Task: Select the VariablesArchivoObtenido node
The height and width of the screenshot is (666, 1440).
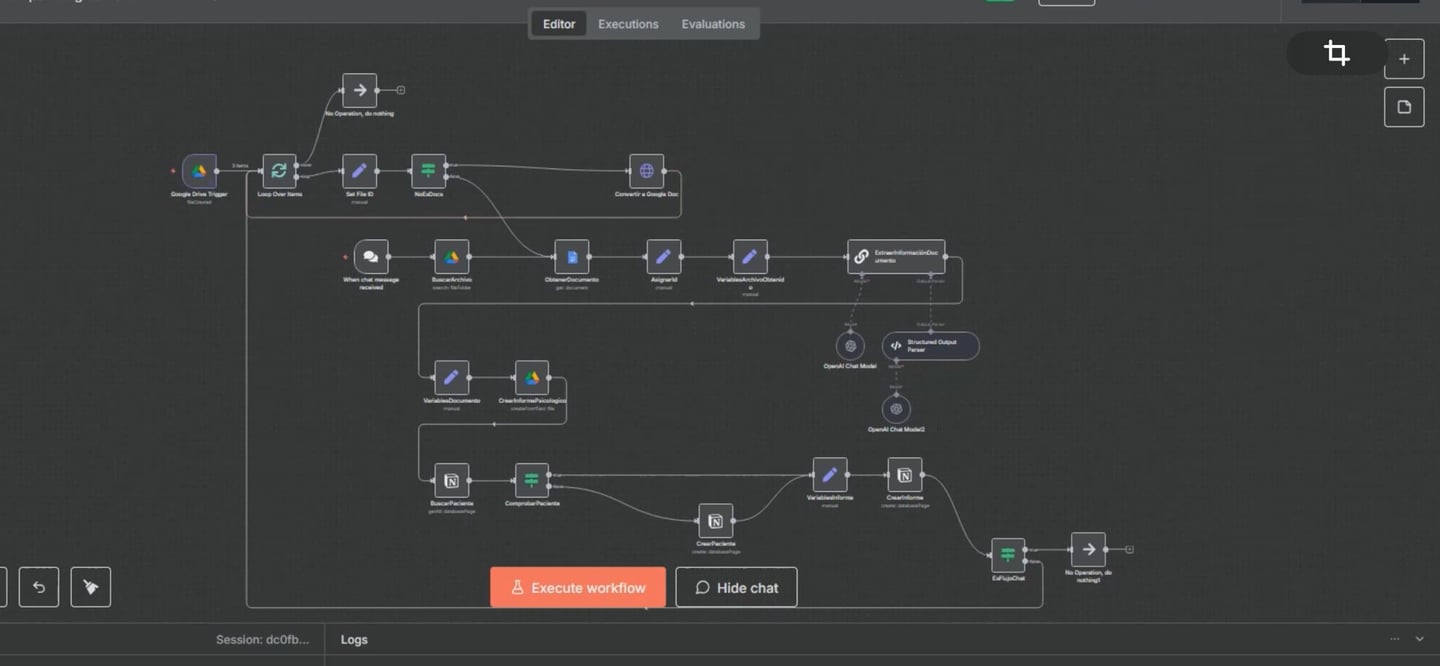Action: 750,257
